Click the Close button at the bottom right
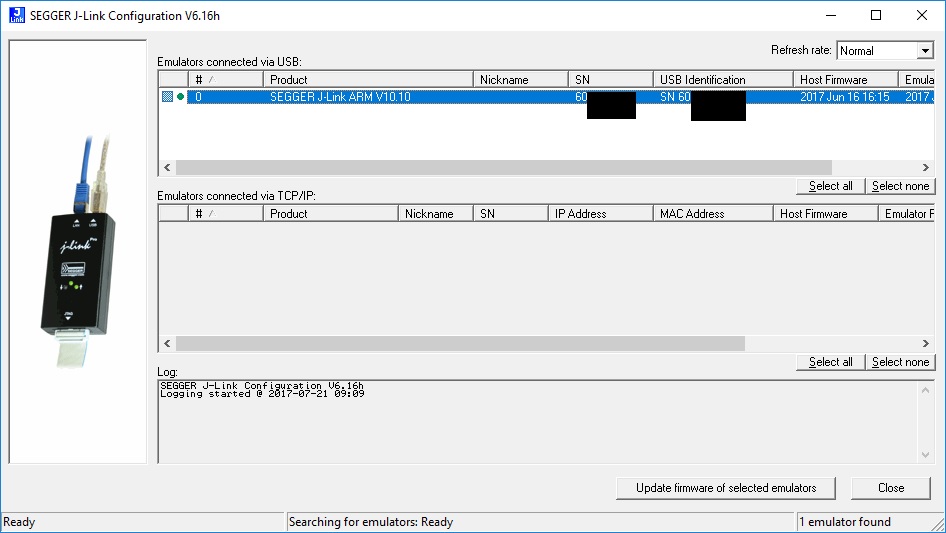 (x=890, y=488)
